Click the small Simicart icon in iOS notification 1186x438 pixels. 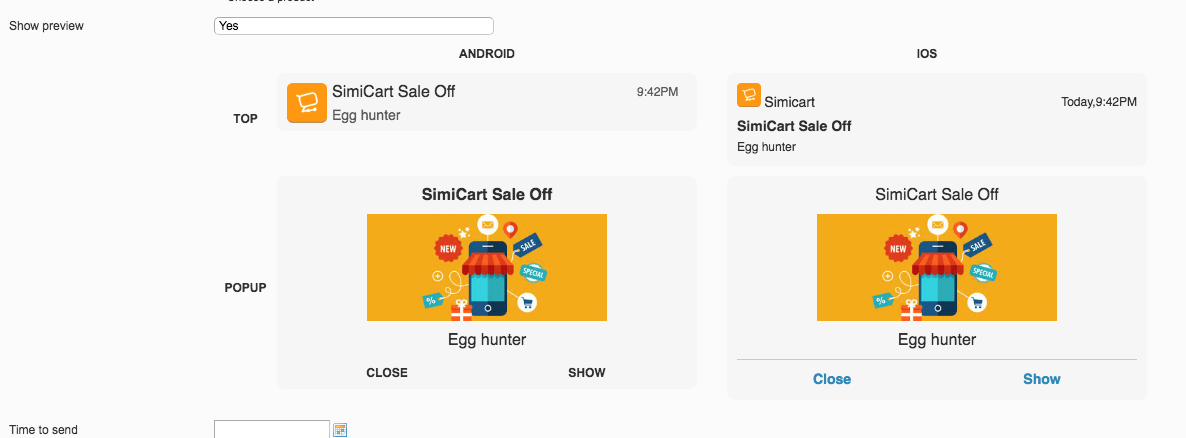click(749, 95)
